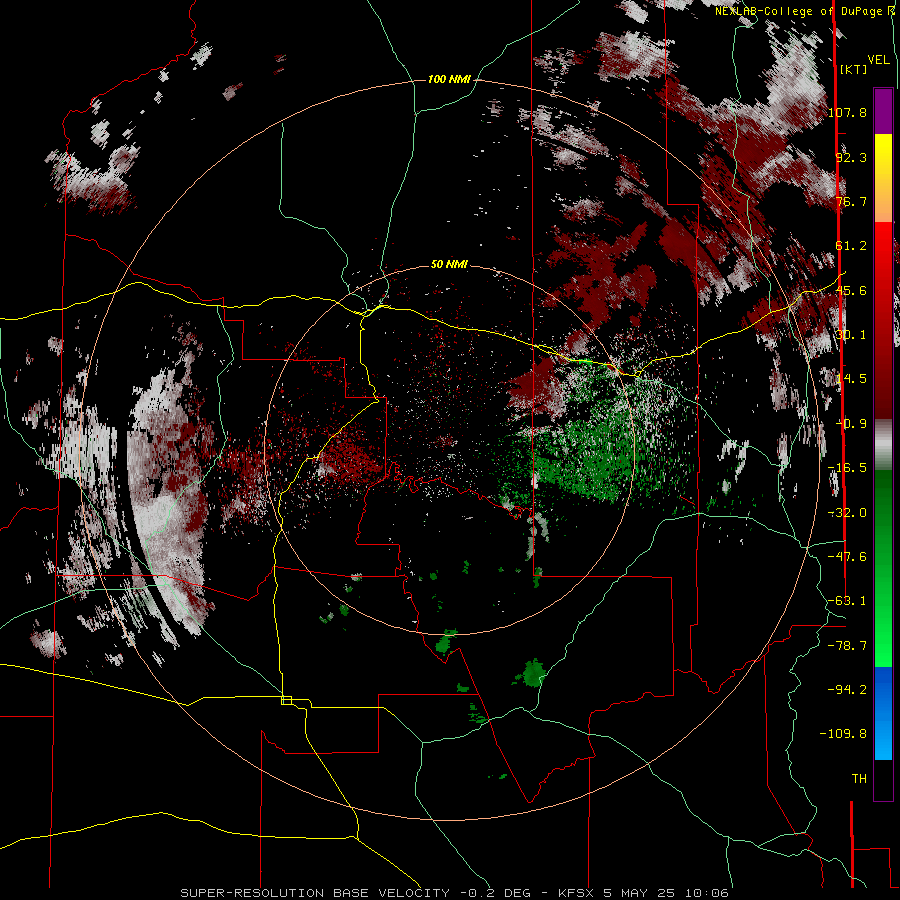
Task: Click the 30.1 value on velocity scale
Action: [x=851, y=335]
